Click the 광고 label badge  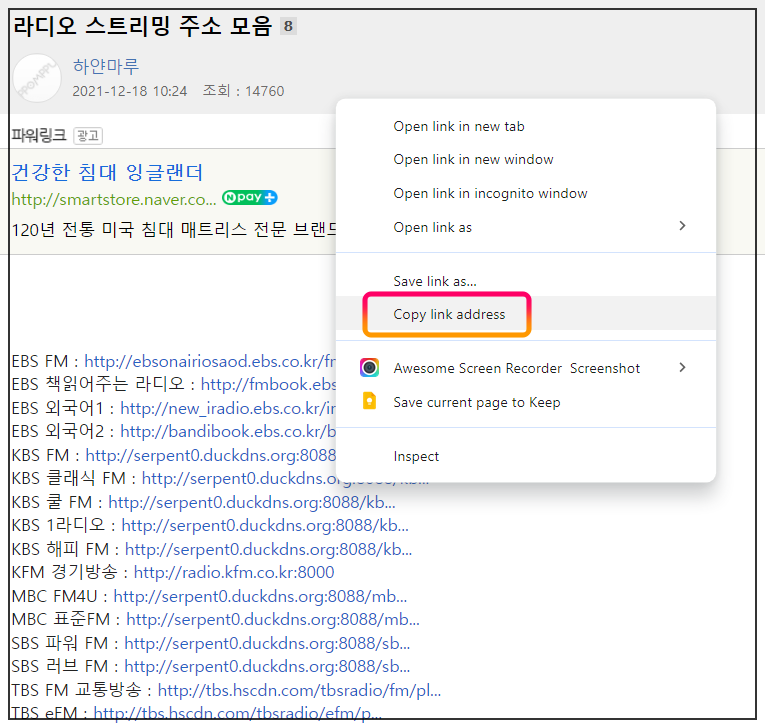coord(88,135)
